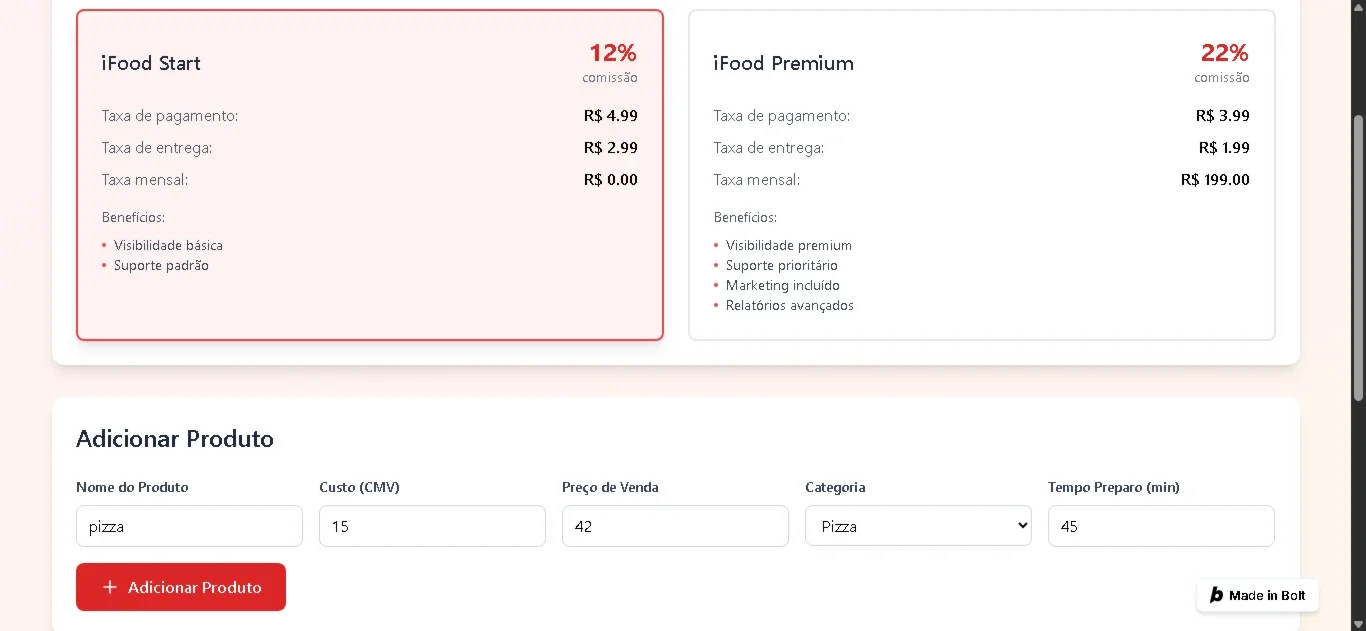Click the Preço de Venda input field
Image resolution: width=1366 pixels, height=631 pixels.
(675, 526)
